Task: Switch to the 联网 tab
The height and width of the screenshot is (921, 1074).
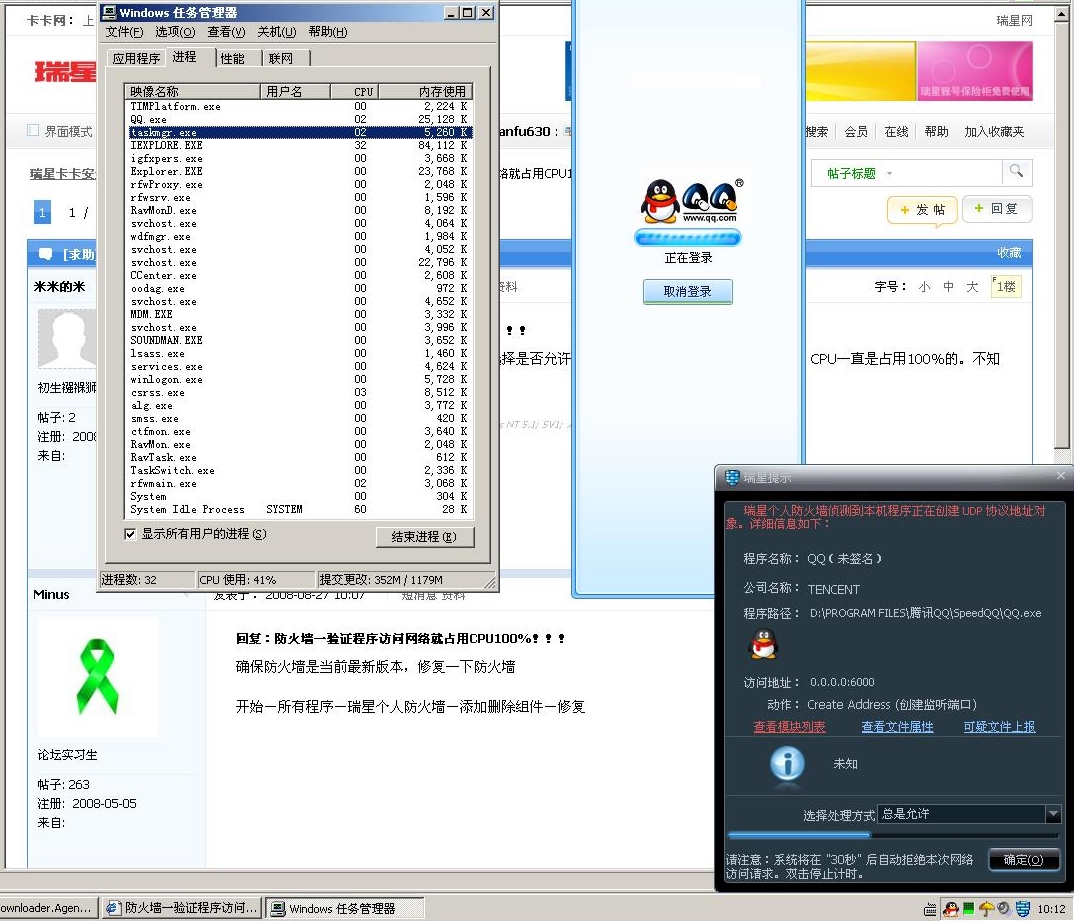Action: (286, 58)
